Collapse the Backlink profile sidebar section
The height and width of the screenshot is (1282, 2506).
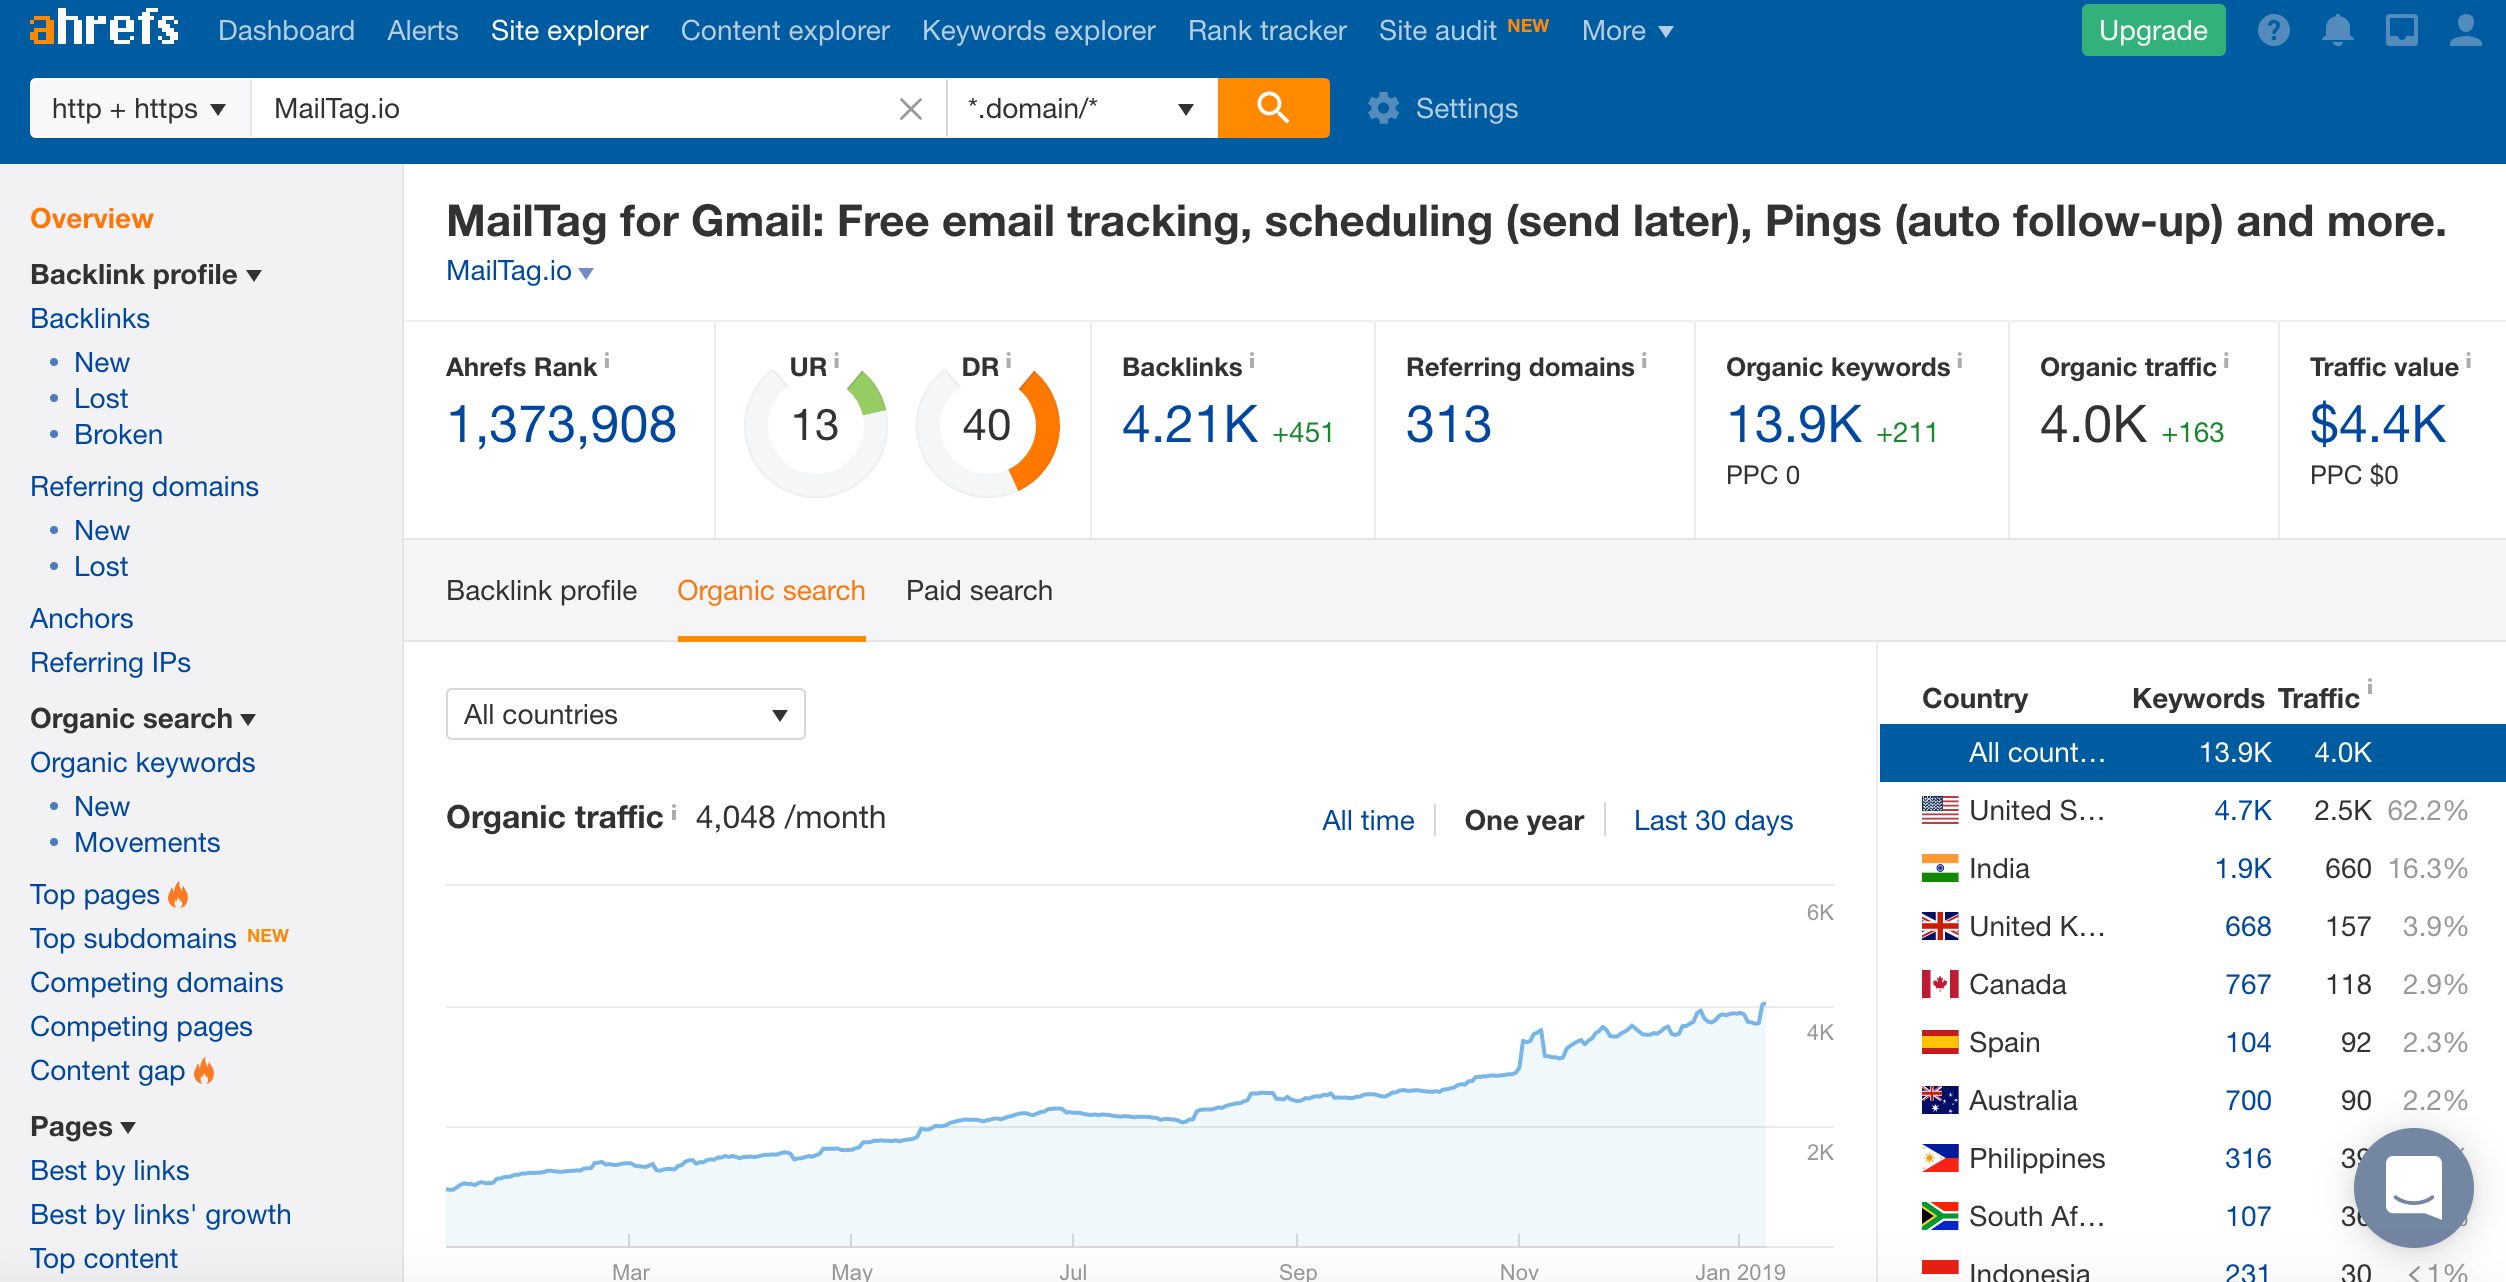pos(146,274)
